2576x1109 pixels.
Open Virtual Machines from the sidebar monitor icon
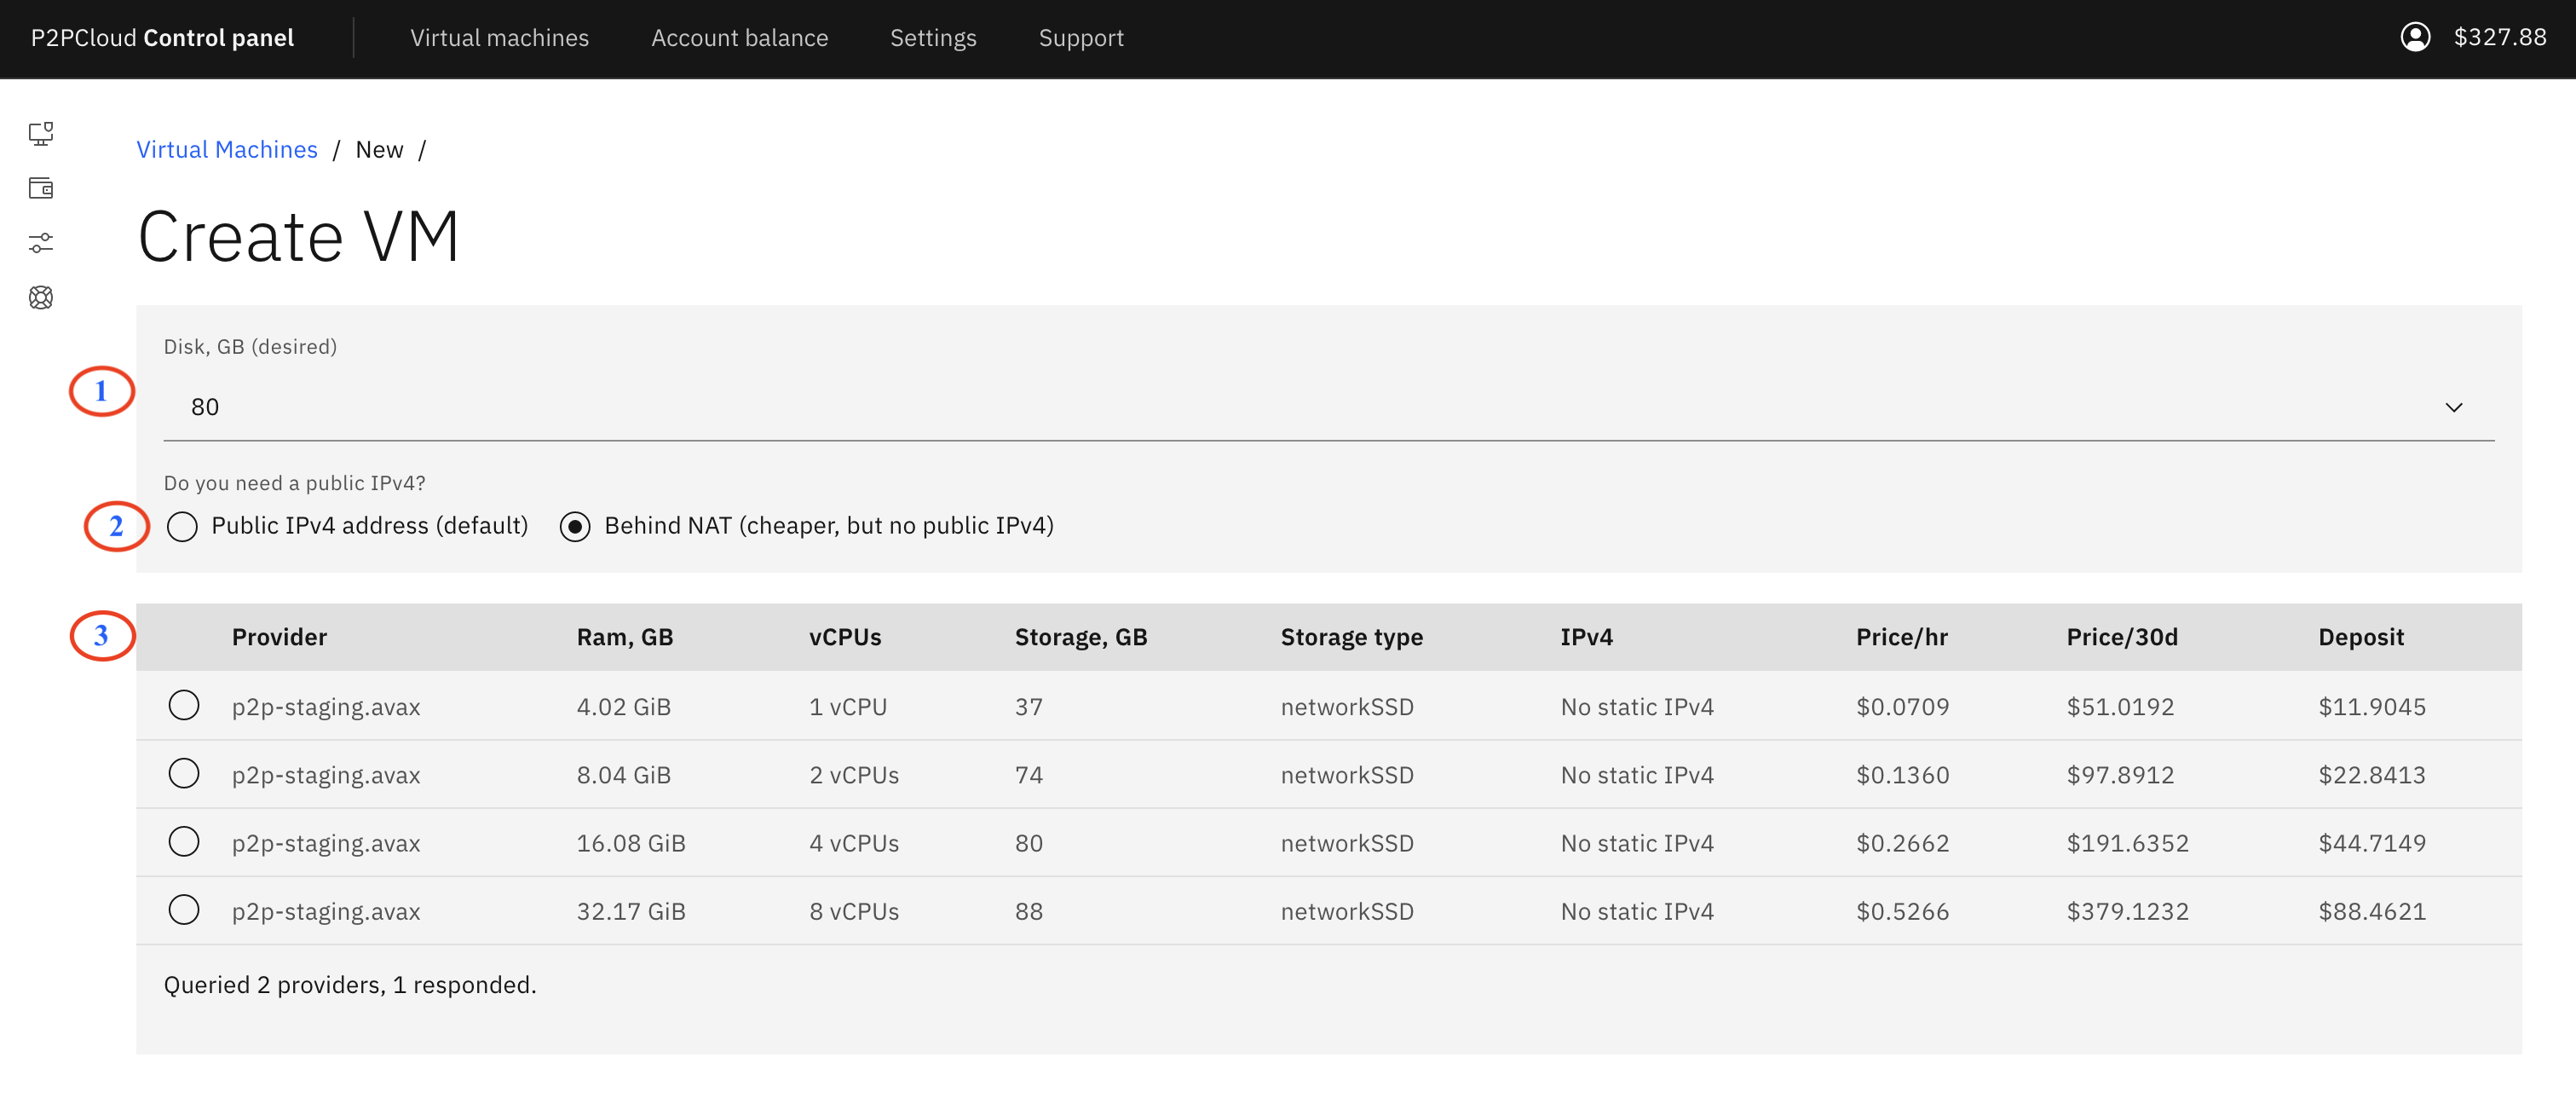click(40, 134)
